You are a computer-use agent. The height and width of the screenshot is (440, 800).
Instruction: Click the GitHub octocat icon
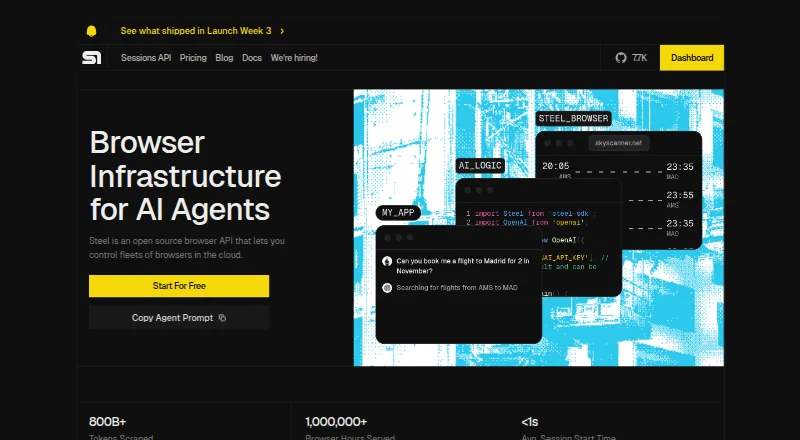coord(621,58)
